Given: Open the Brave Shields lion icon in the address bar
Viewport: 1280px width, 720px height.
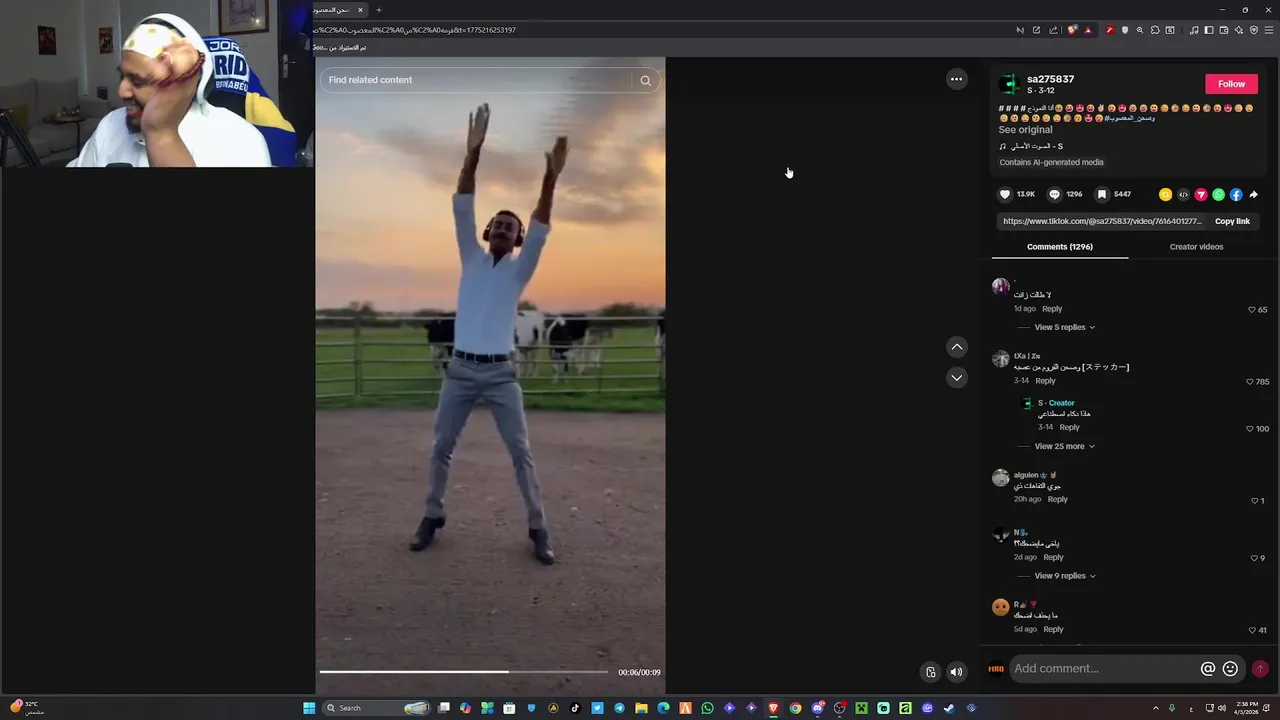Looking at the screenshot, I should (x=1072, y=30).
